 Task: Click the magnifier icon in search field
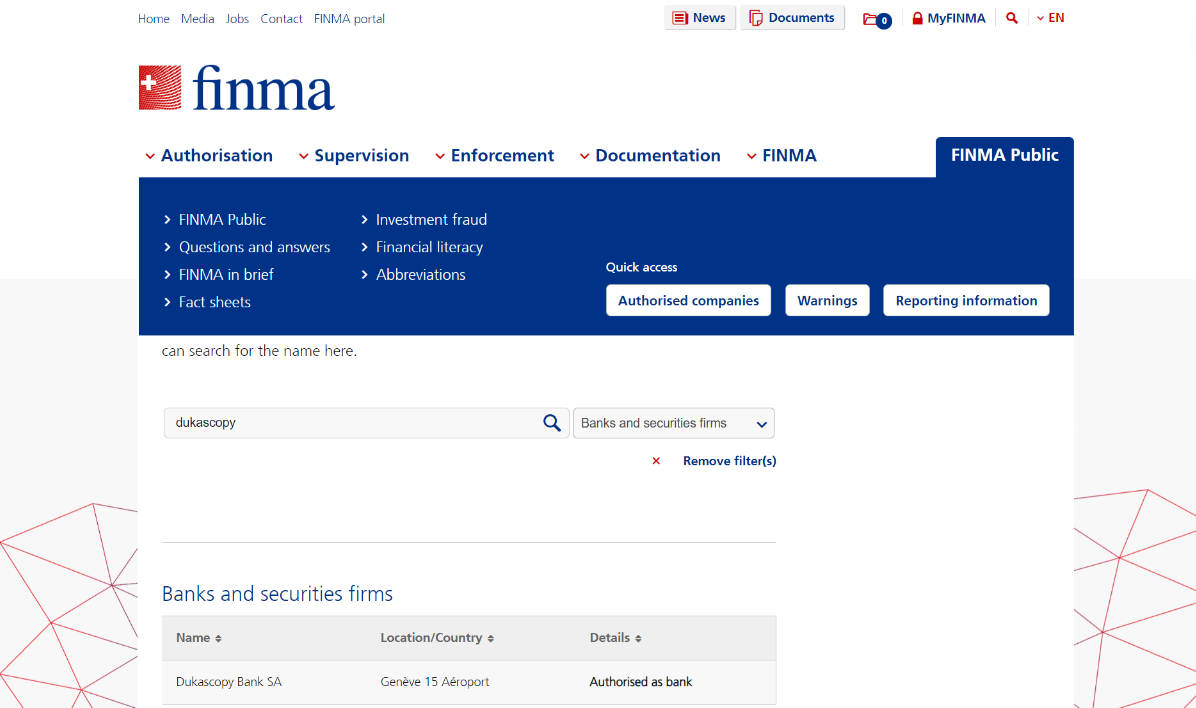click(551, 423)
